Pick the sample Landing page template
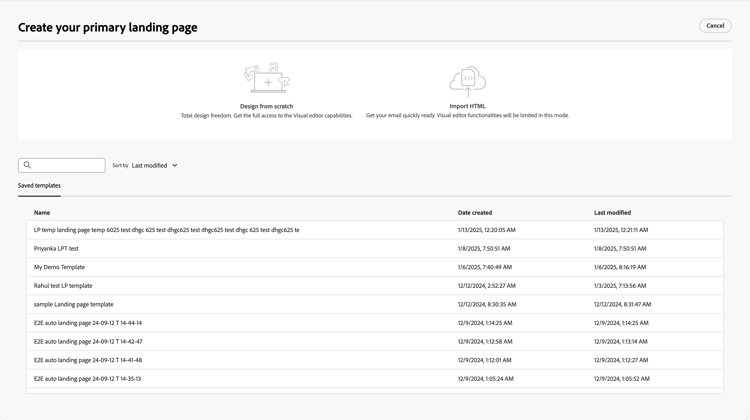This screenshot has height=420, width=750. click(375, 305)
